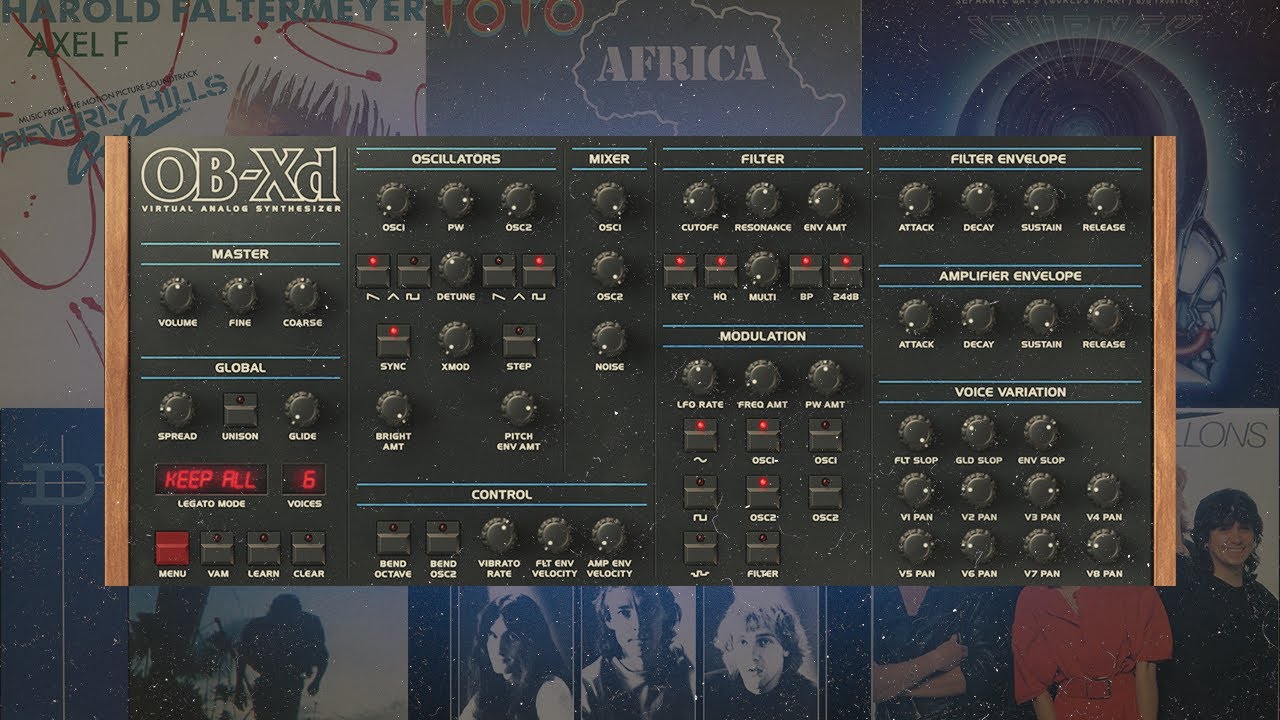Click the FLT ENV VELOCITY knob
Screen dimensions: 1280x720
[x=554, y=536]
